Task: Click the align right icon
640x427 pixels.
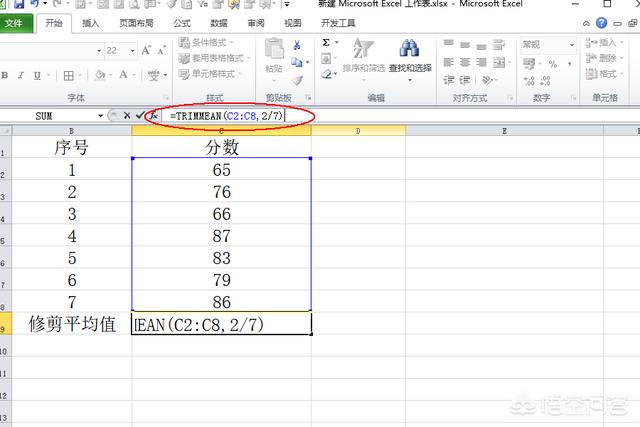Action: tap(481, 62)
